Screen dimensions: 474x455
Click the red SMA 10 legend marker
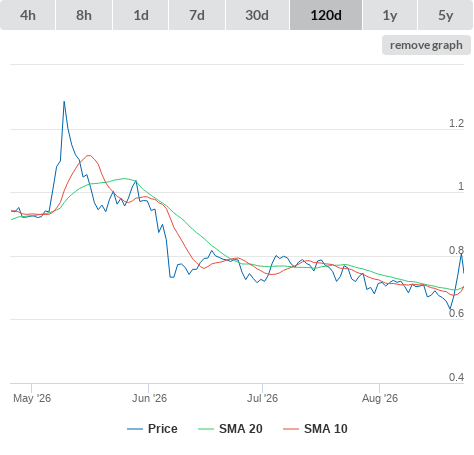(x=291, y=429)
